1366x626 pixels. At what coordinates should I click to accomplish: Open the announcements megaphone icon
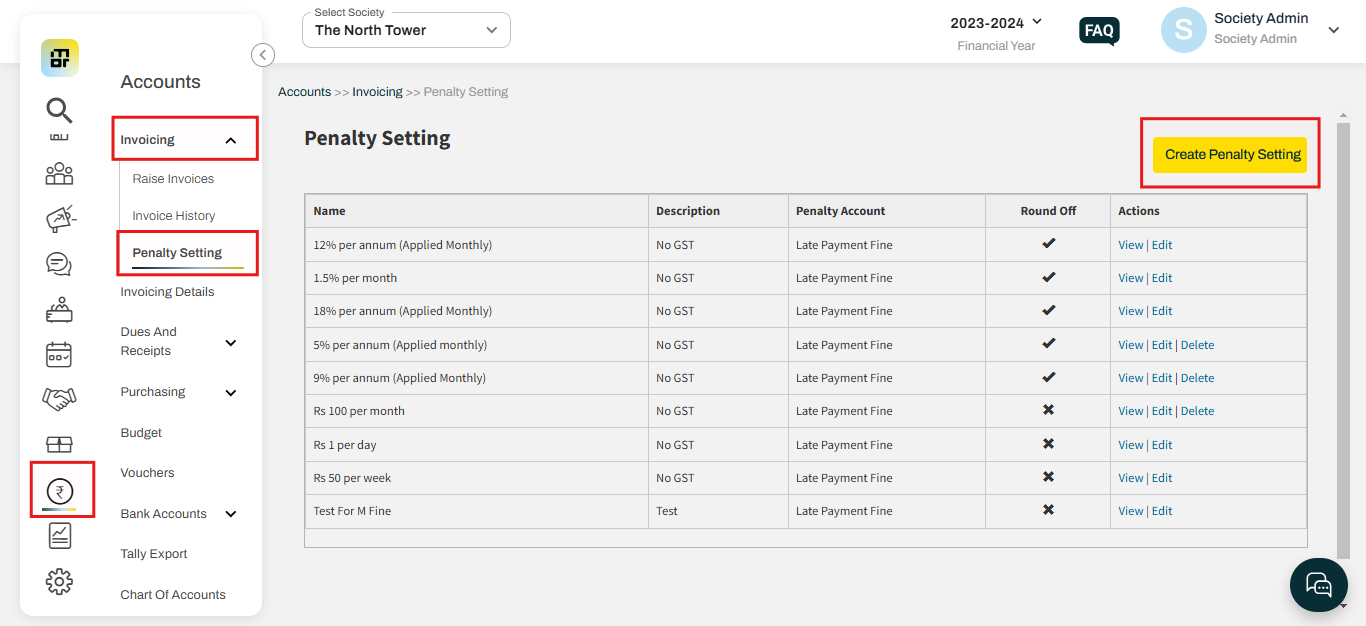(59, 218)
